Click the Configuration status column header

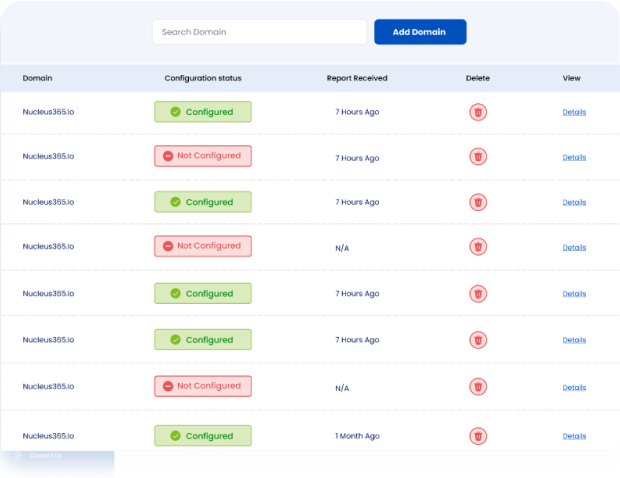pos(202,78)
